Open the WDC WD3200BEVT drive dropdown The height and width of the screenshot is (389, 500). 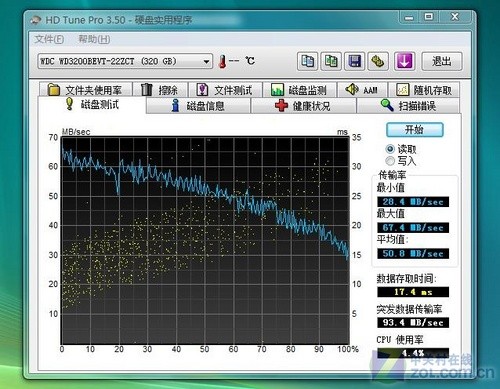[125, 61]
